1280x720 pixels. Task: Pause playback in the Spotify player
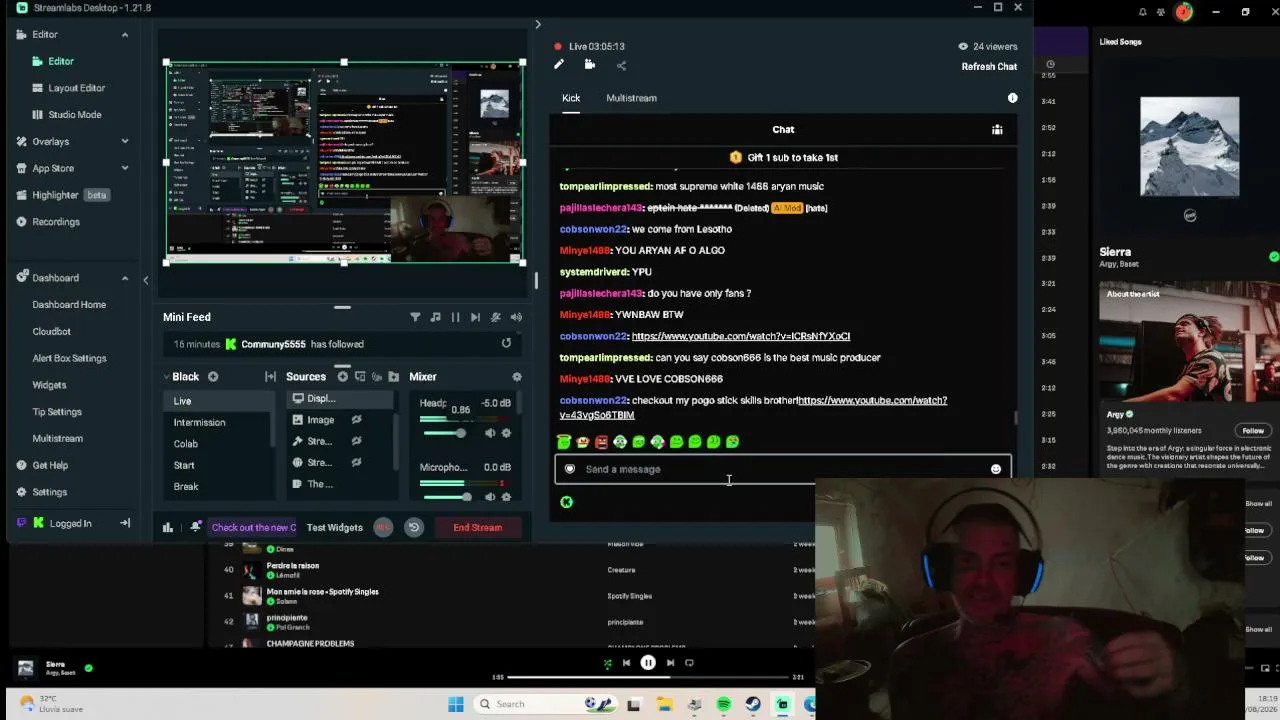pos(648,662)
